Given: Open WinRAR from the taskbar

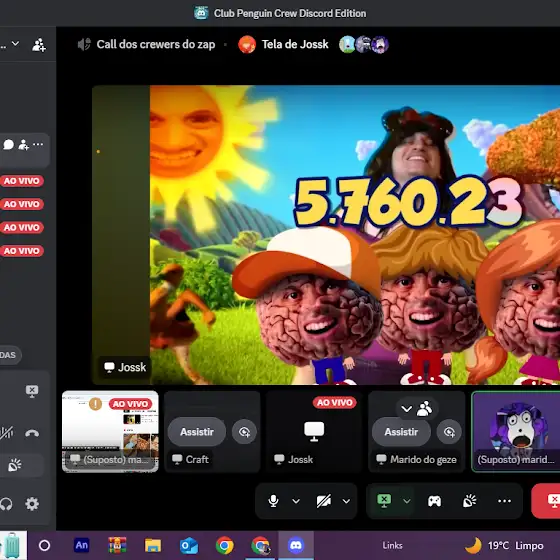Looking at the screenshot, I should [117, 545].
